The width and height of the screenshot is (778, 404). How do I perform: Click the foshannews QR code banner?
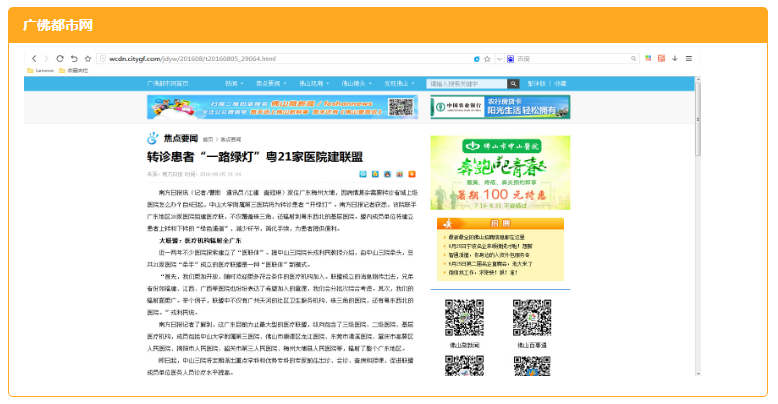point(282,107)
